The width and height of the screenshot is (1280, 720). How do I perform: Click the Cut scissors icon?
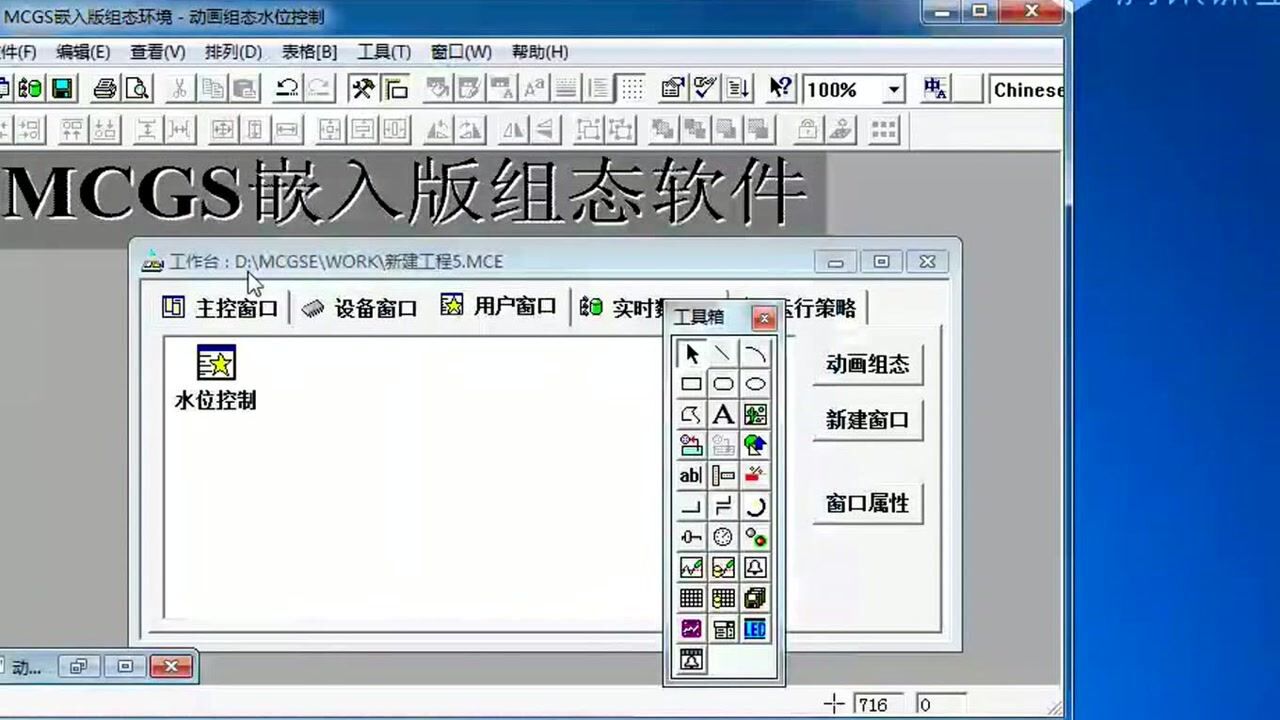179,89
